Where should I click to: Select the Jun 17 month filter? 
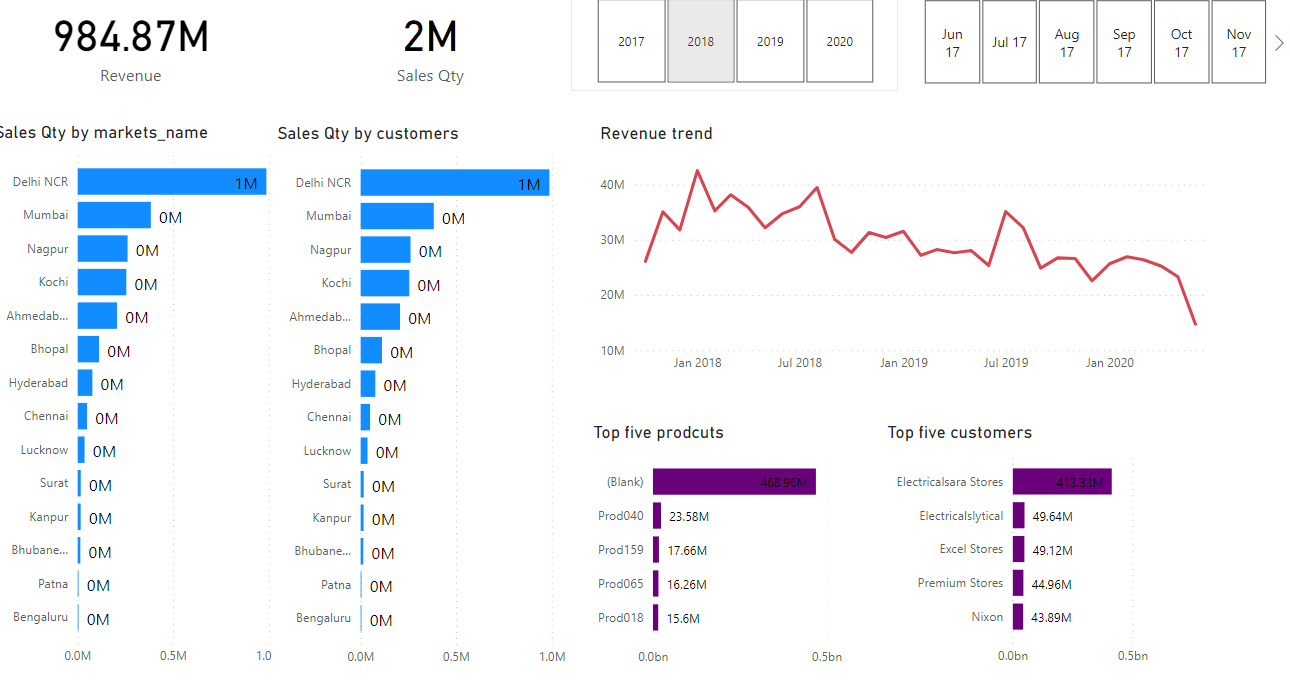pyautogui.click(x=951, y=41)
